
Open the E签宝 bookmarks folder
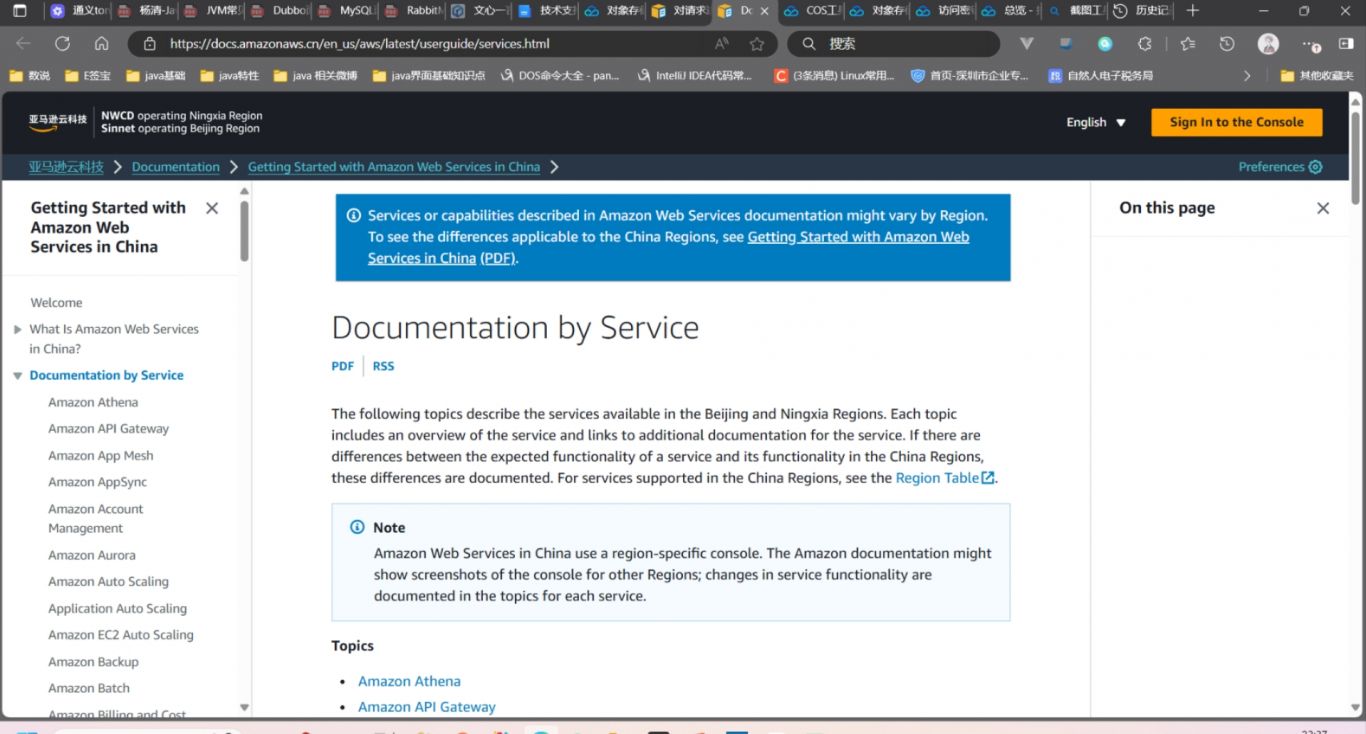pos(88,75)
